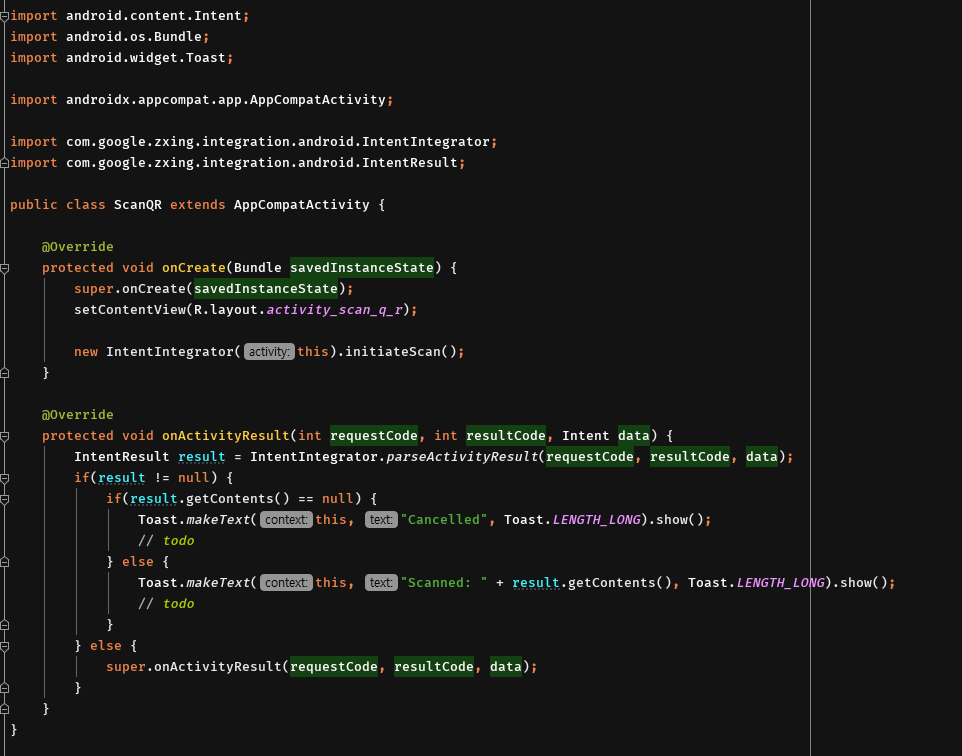Viewport: 962px width, 756px height.
Task: Fold the if(result.getContents() == null) block
Action: coord(4,500)
